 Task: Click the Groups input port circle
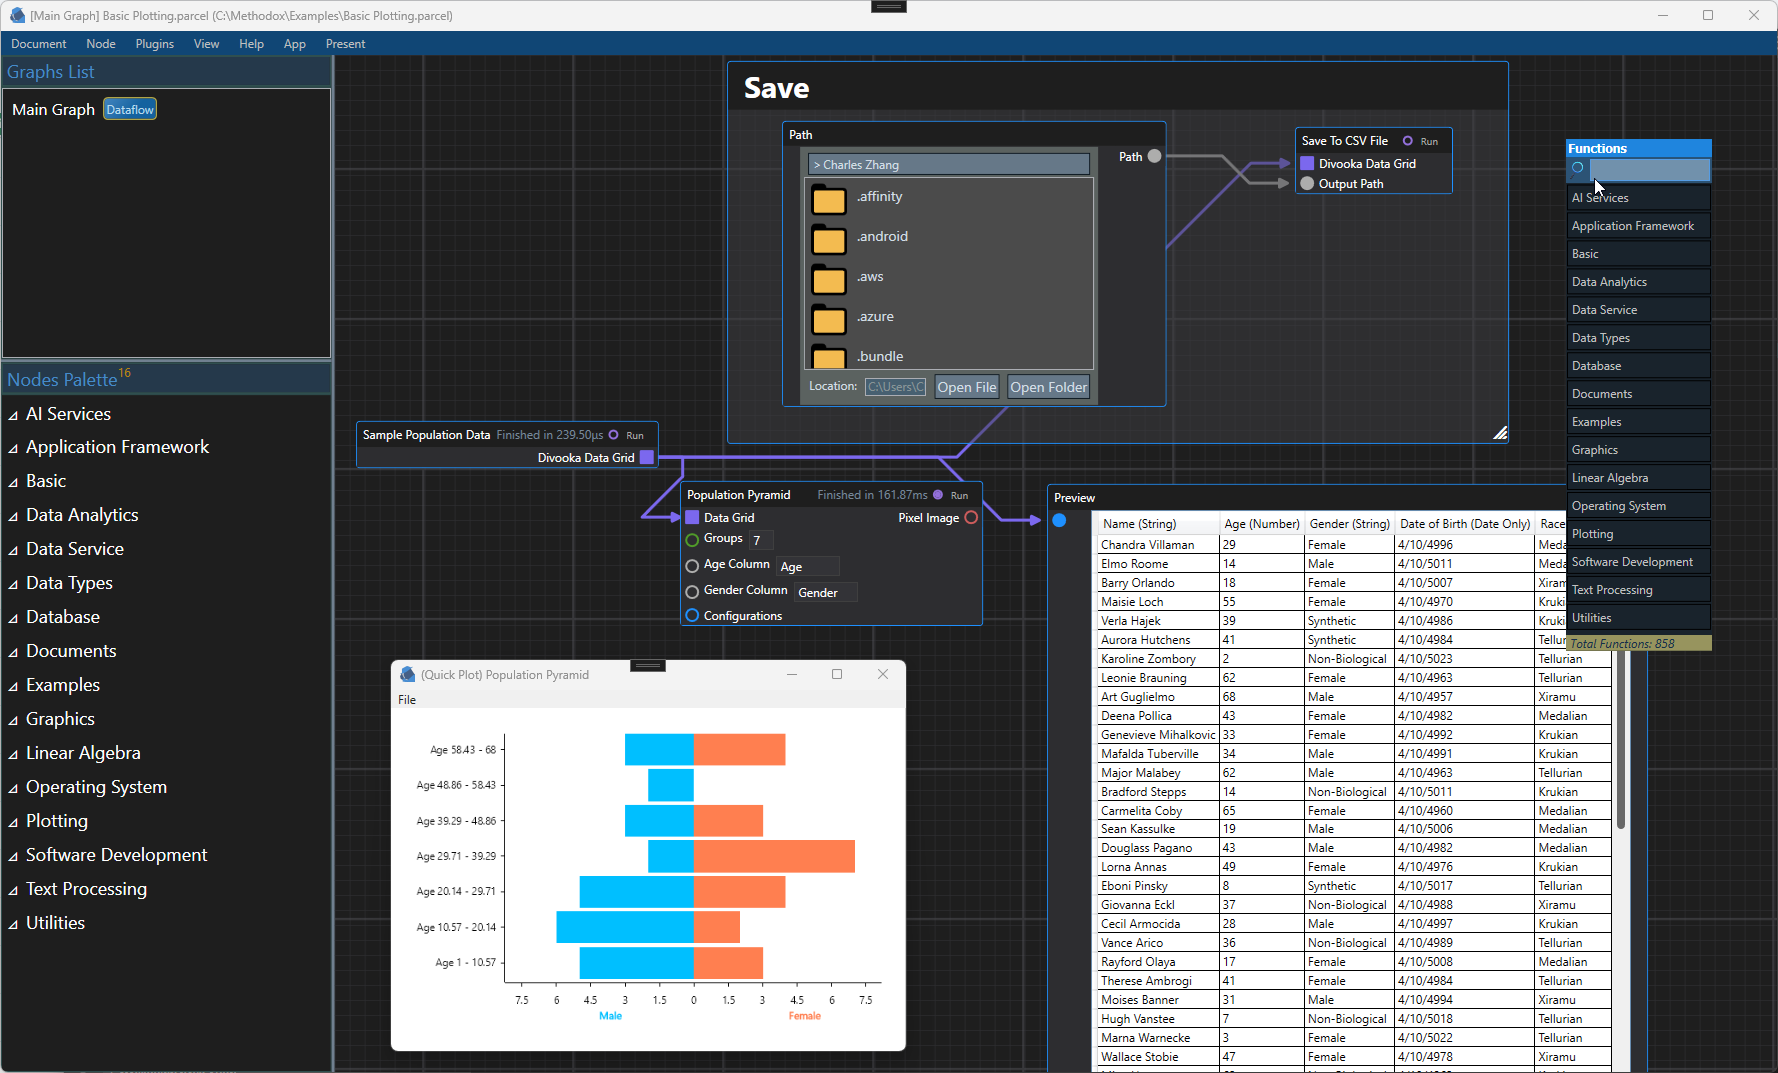click(x=692, y=539)
